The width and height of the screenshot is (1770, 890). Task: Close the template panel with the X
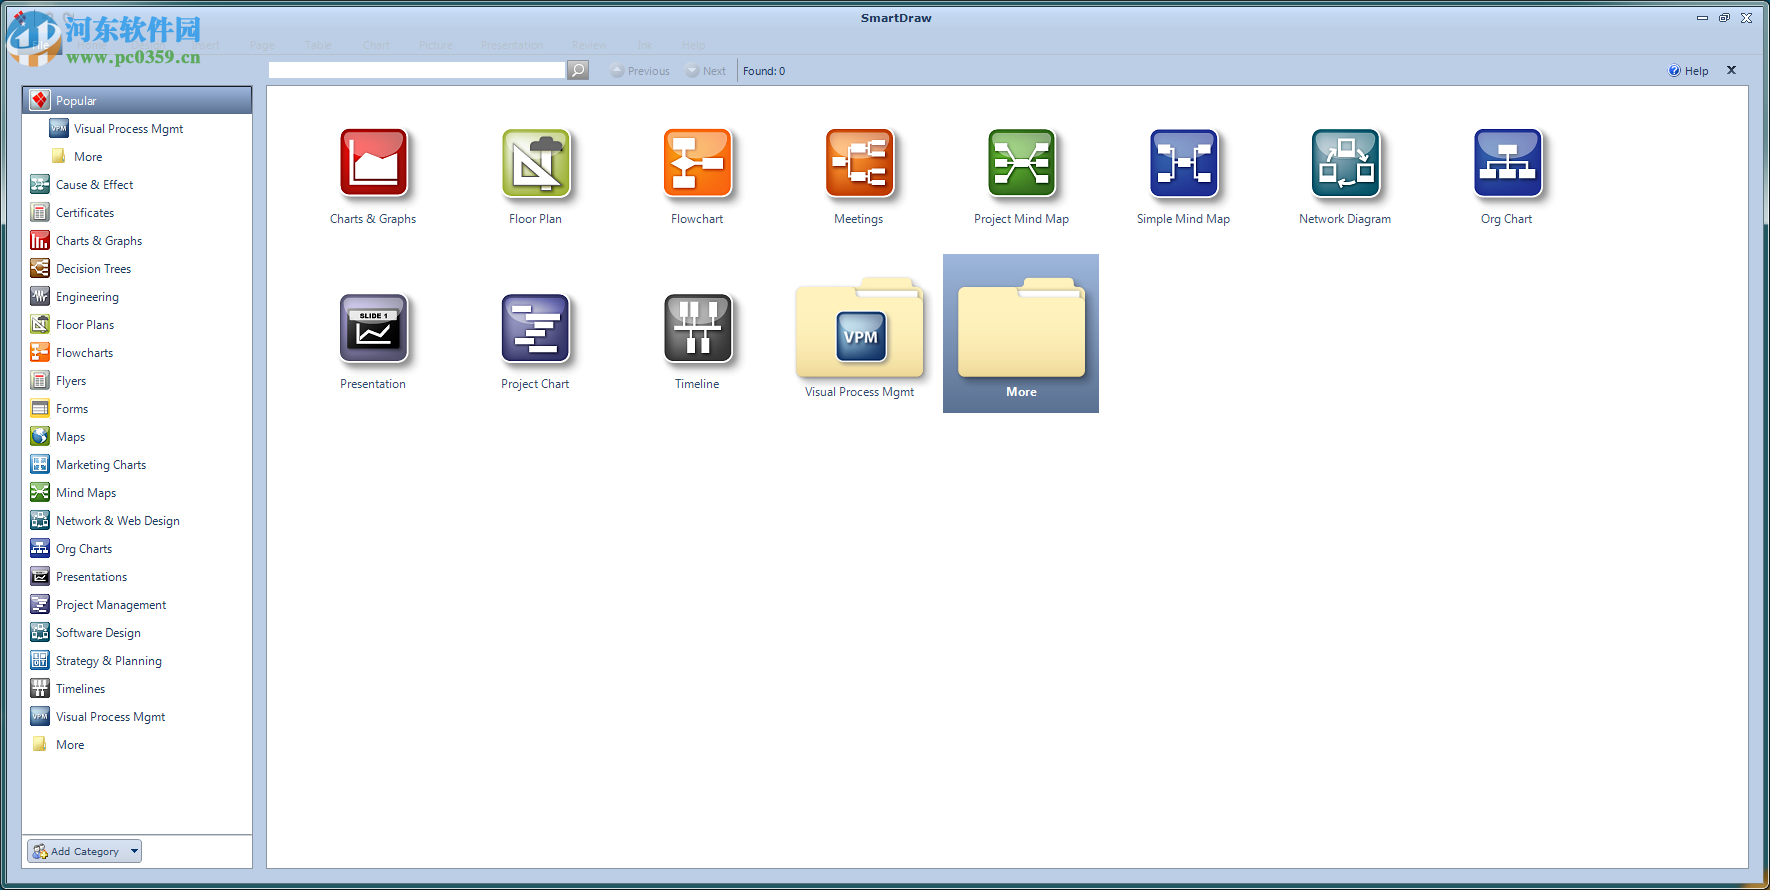click(1731, 70)
